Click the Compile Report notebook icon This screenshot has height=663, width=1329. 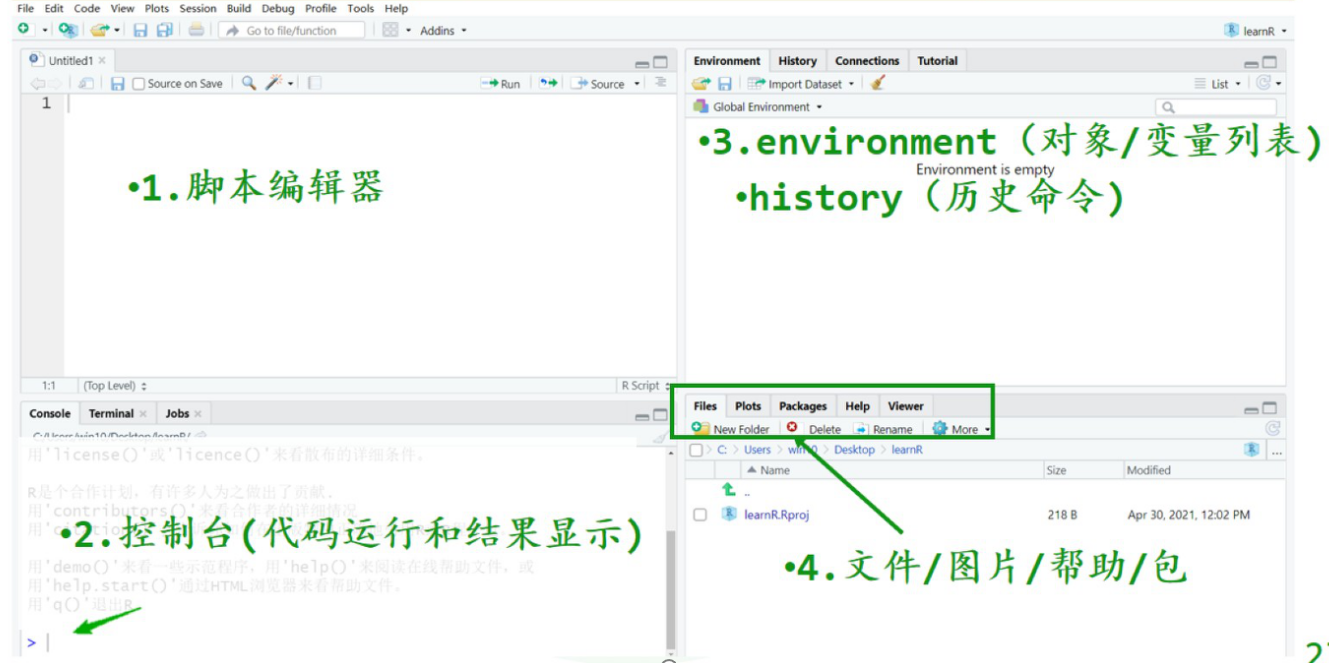314,84
